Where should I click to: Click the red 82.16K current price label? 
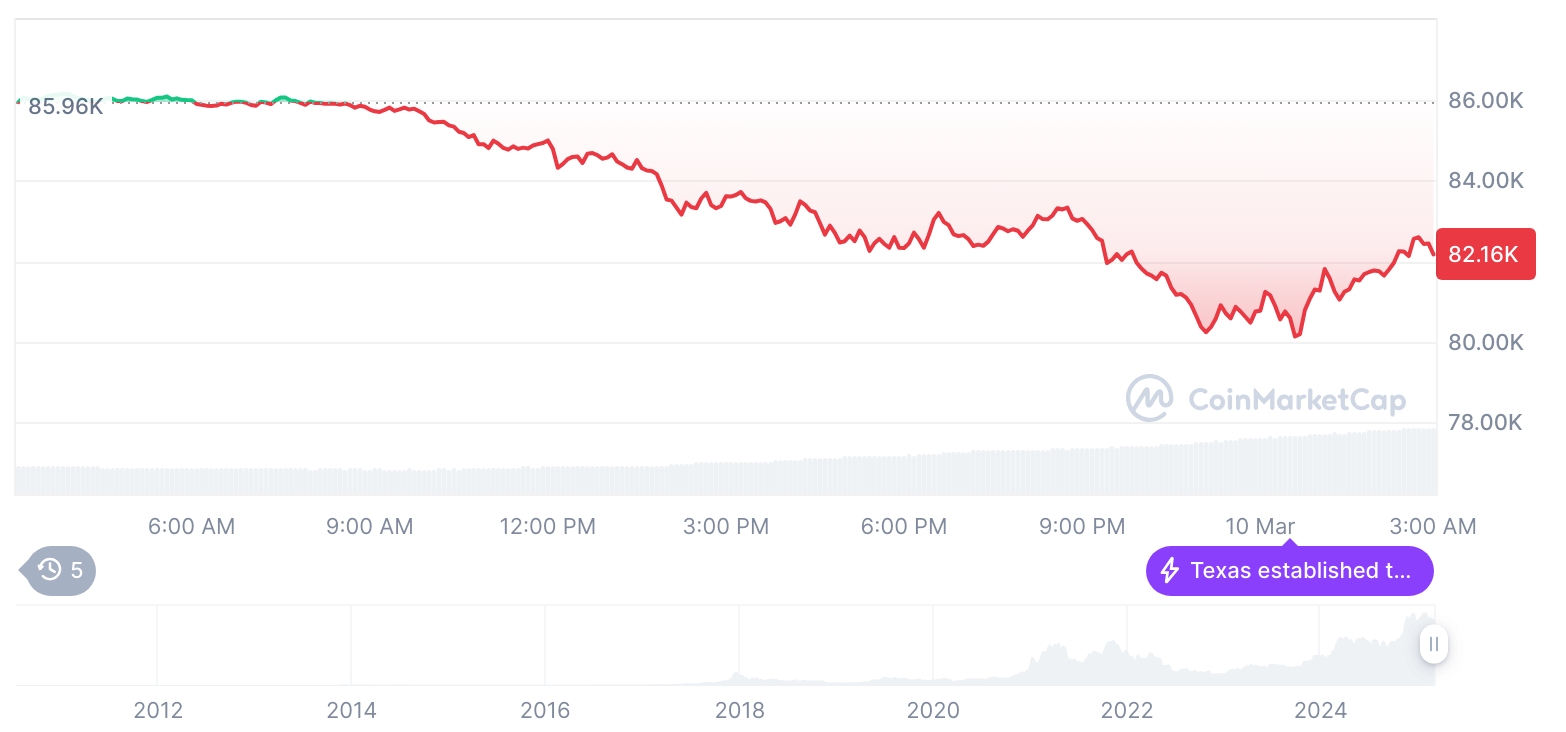(x=1484, y=254)
